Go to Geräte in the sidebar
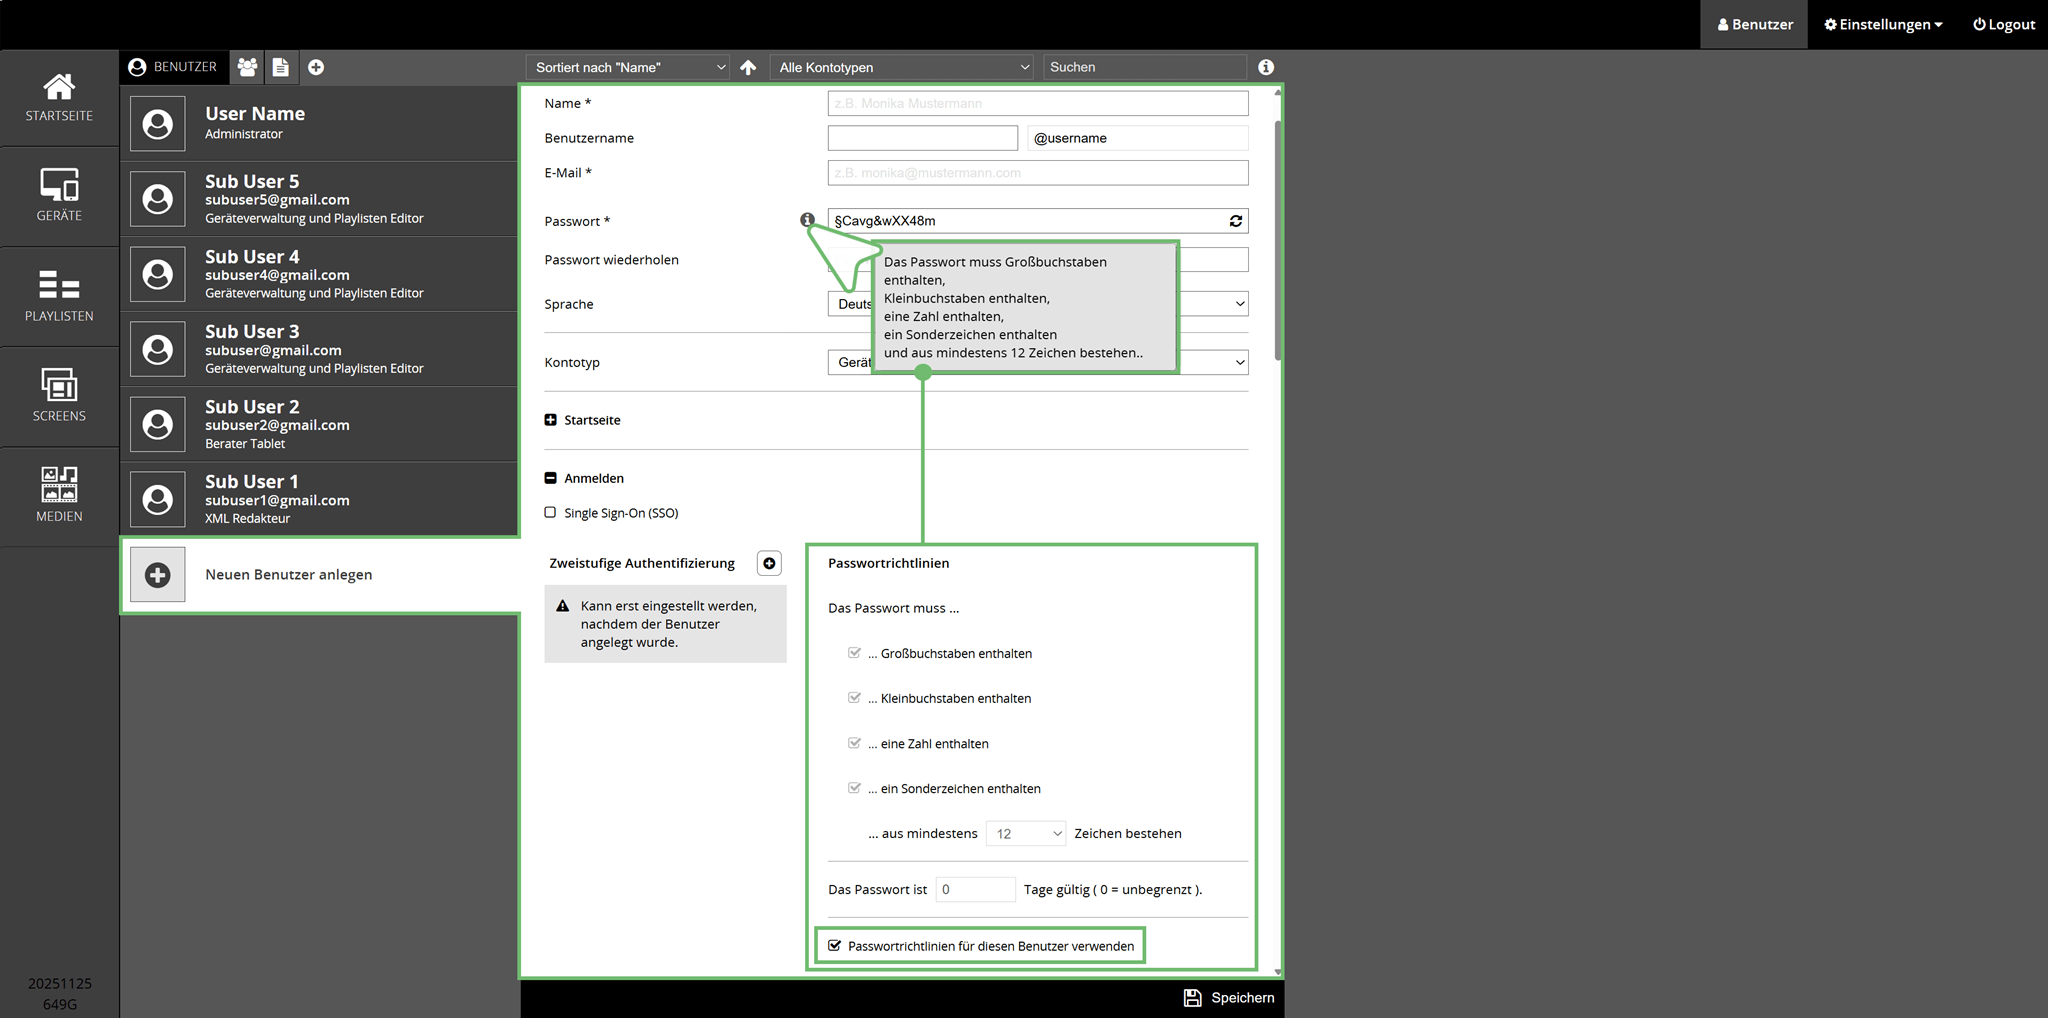The image size is (2048, 1018). point(59,196)
